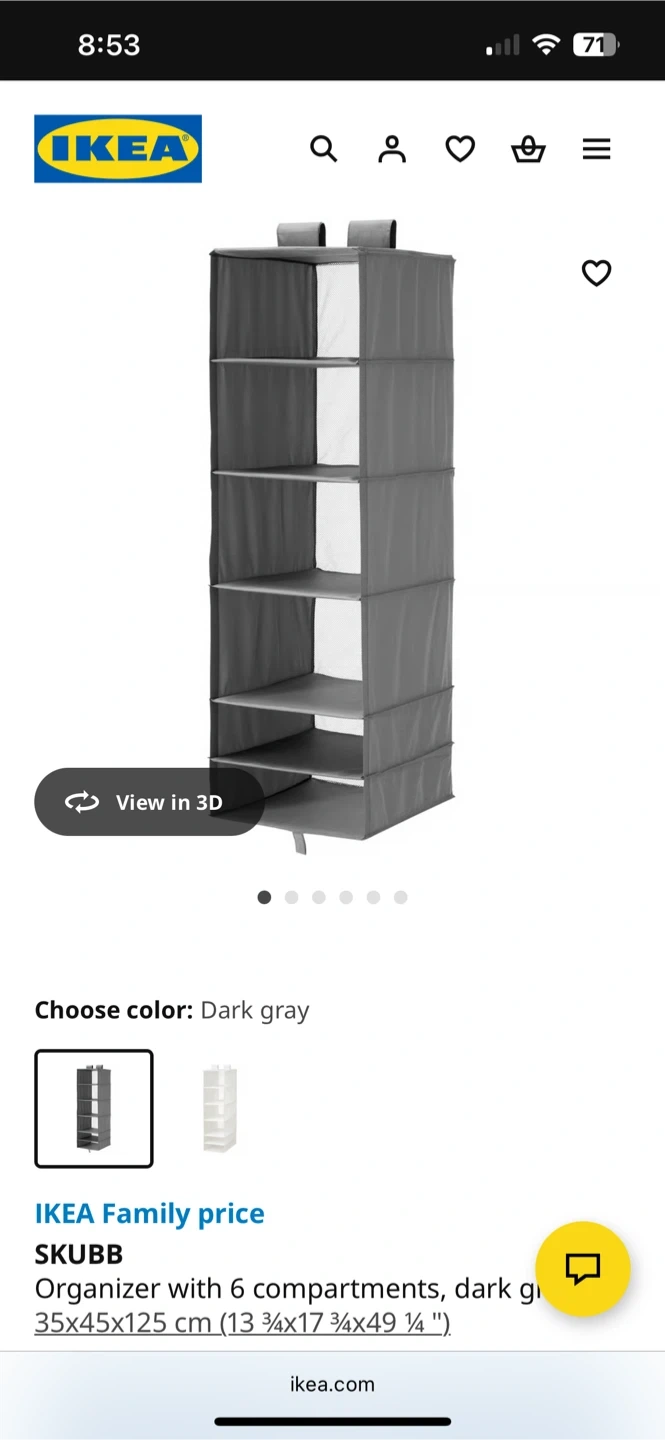Tap the IKEA Family price label
This screenshot has width=665, height=1440.
coord(150,1214)
